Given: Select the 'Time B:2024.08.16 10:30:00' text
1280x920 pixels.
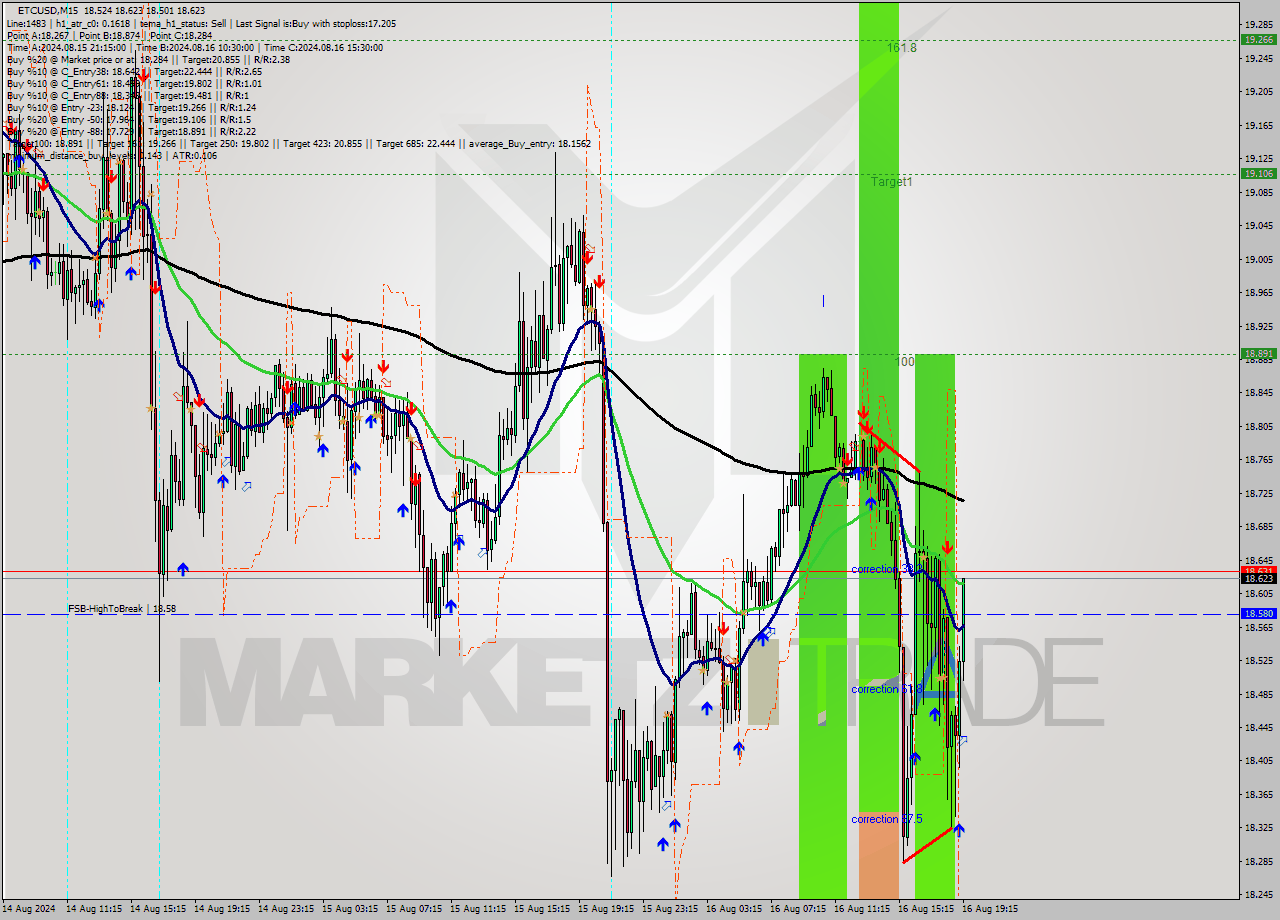Looking at the screenshot, I should (197, 47).
